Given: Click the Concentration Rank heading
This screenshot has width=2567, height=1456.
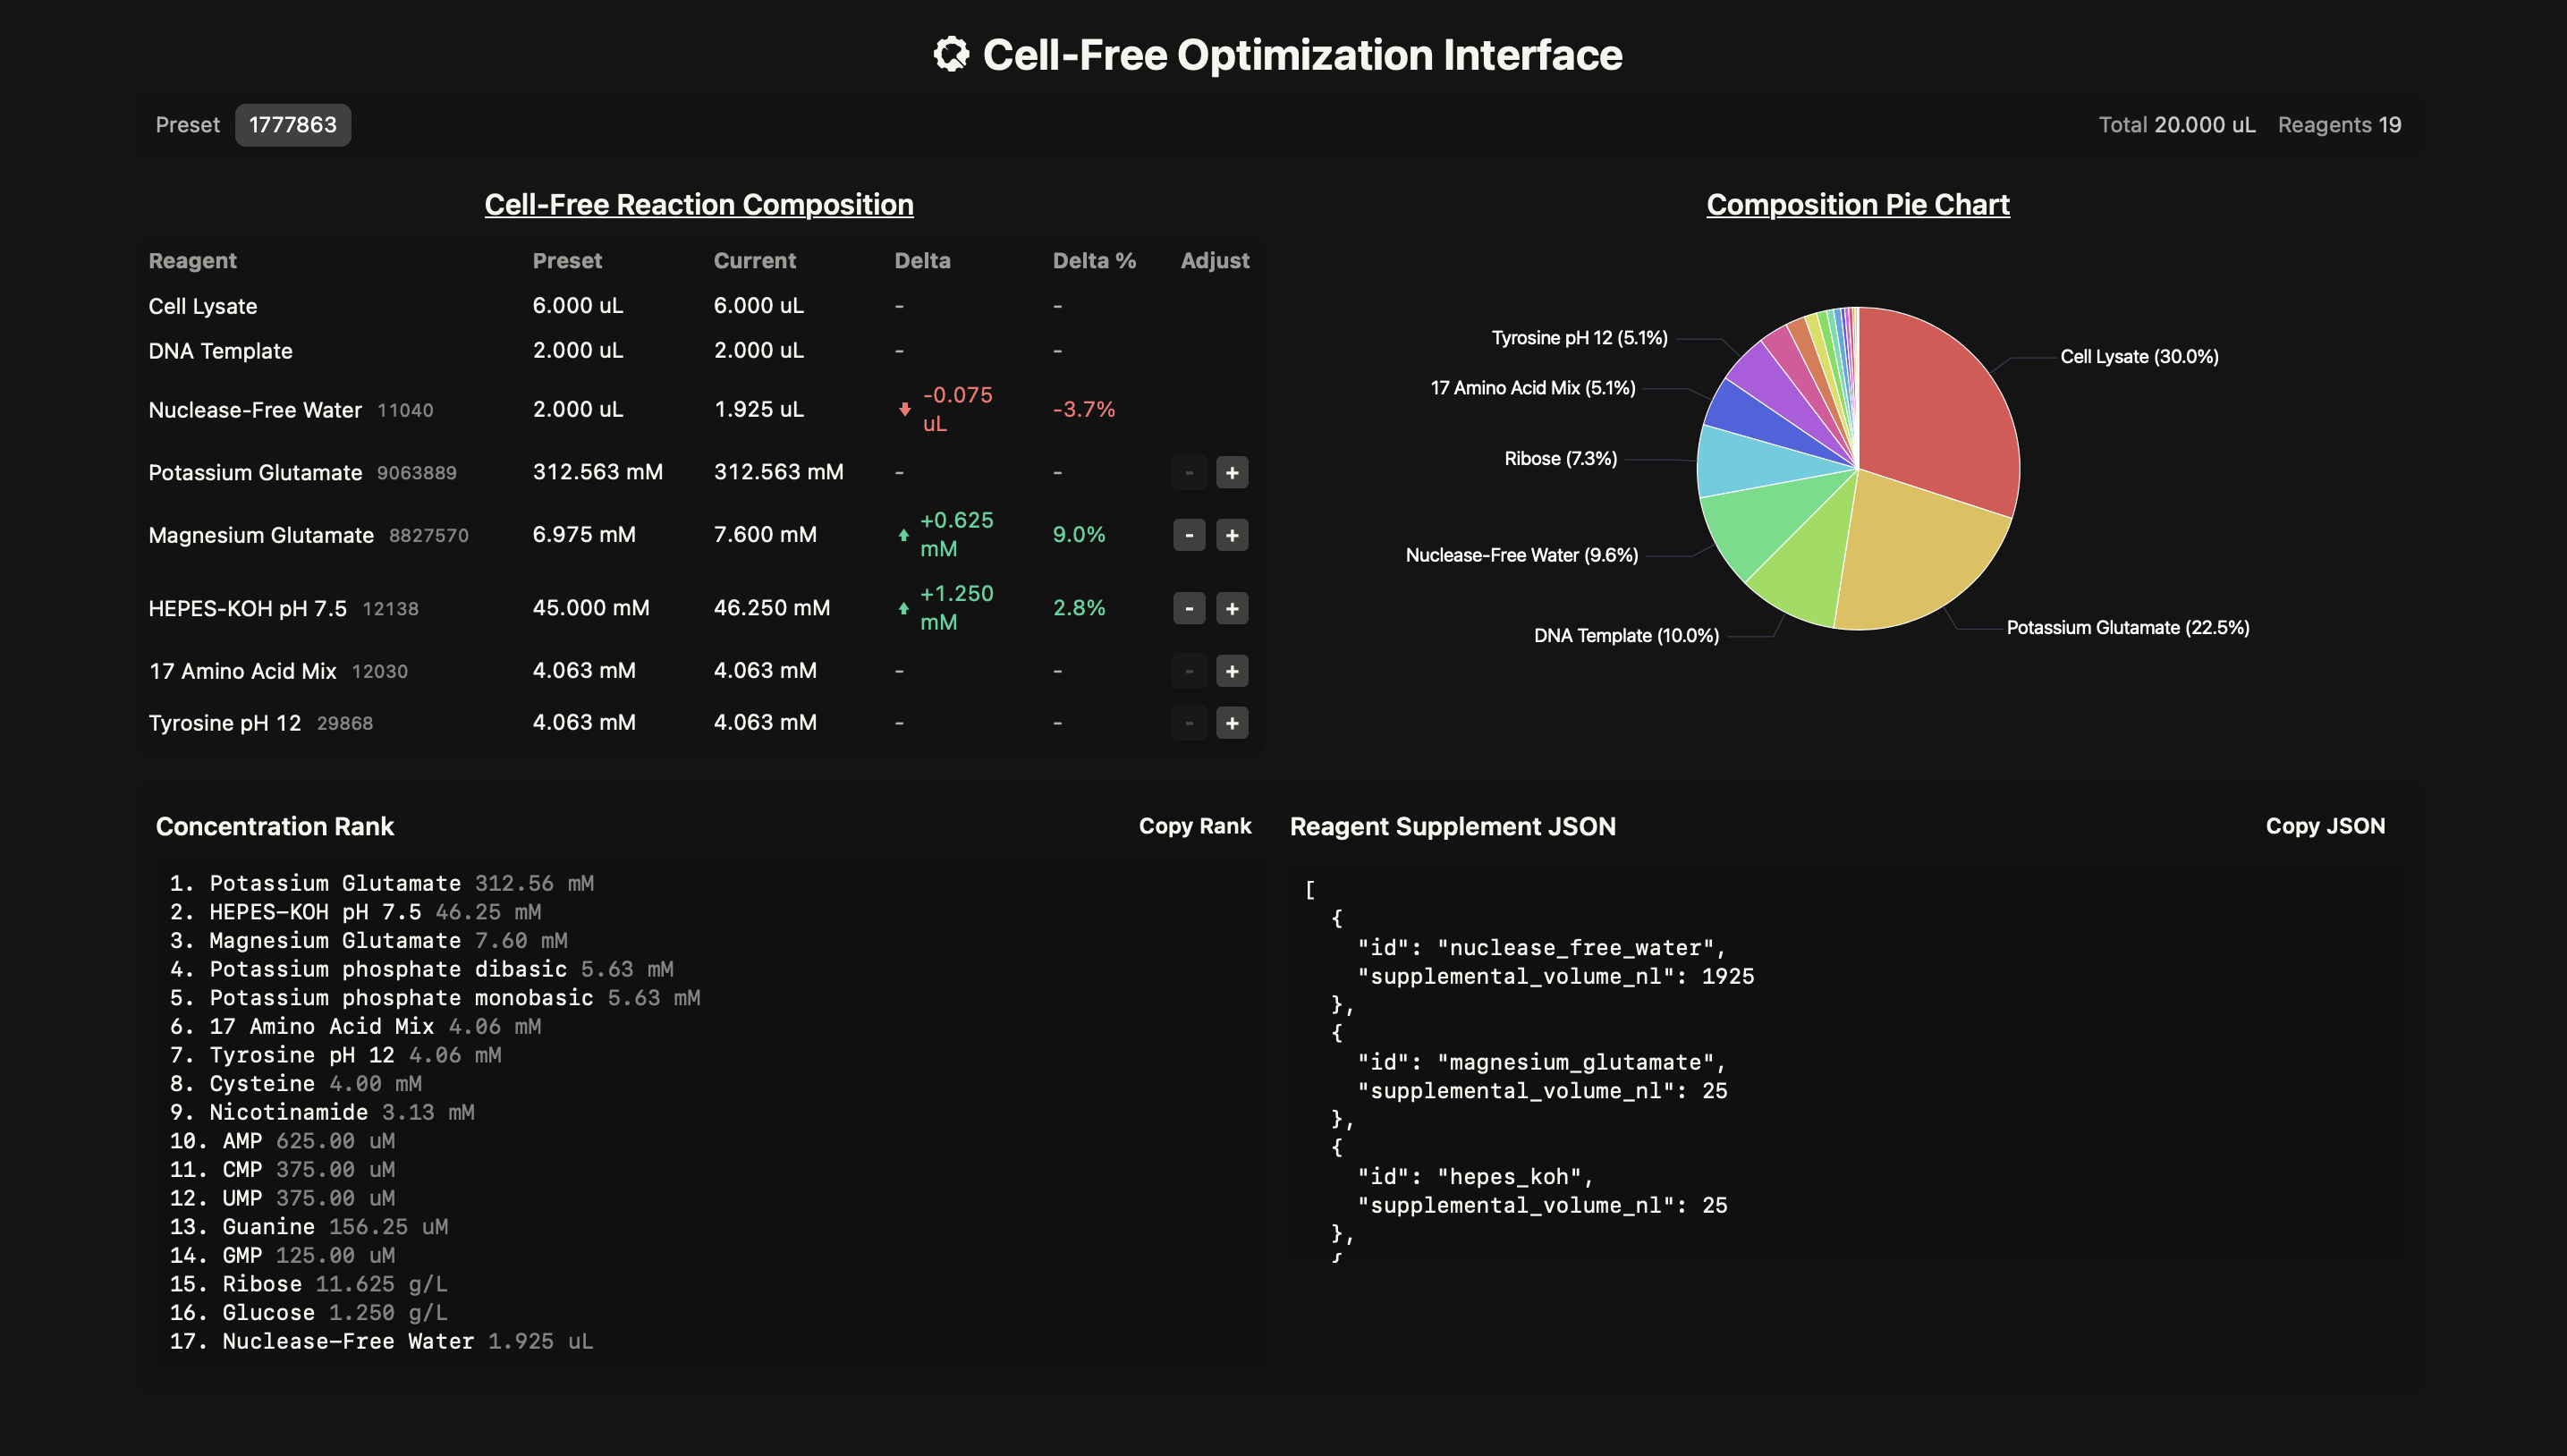Looking at the screenshot, I should (x=275, y=826).
